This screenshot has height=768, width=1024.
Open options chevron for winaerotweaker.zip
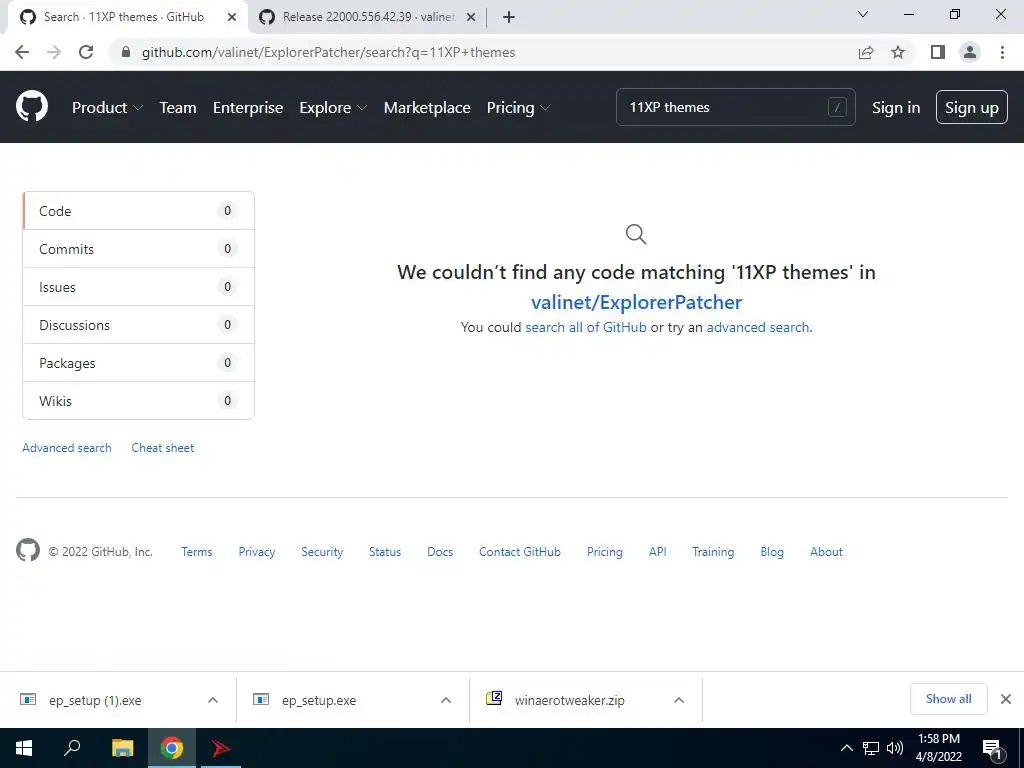(679, 700)
